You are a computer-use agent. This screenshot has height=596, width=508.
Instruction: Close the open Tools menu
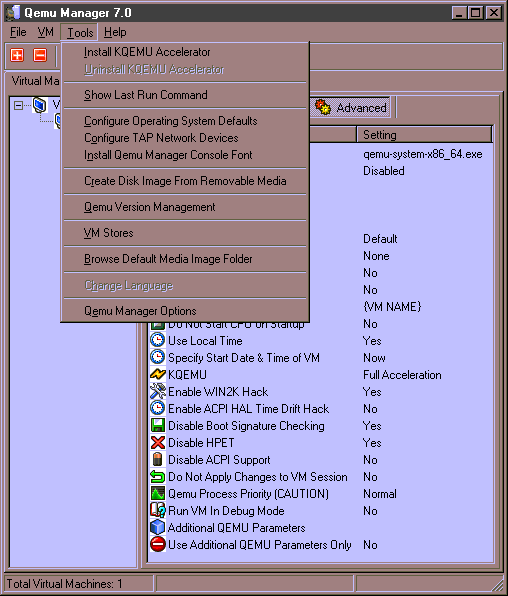(79, 32)
